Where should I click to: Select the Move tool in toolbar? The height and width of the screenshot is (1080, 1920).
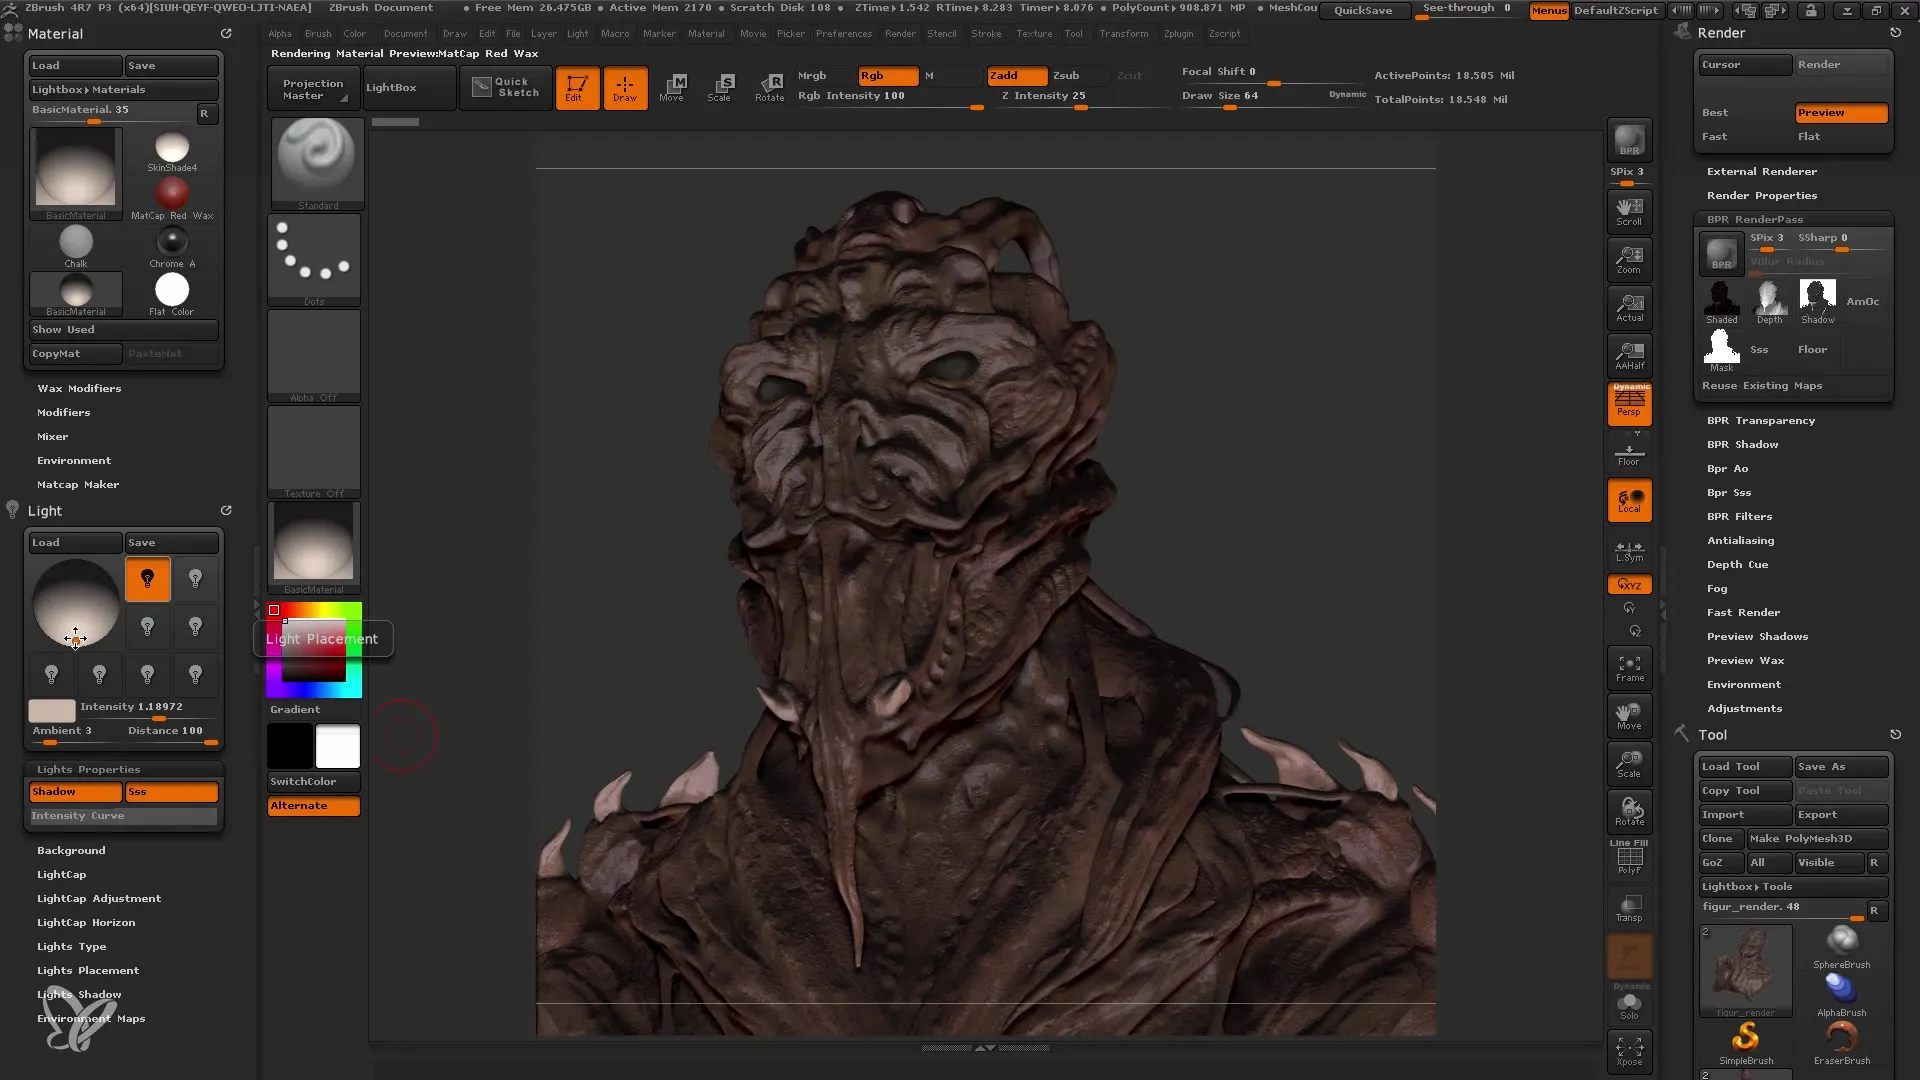[x=673, y=86]
